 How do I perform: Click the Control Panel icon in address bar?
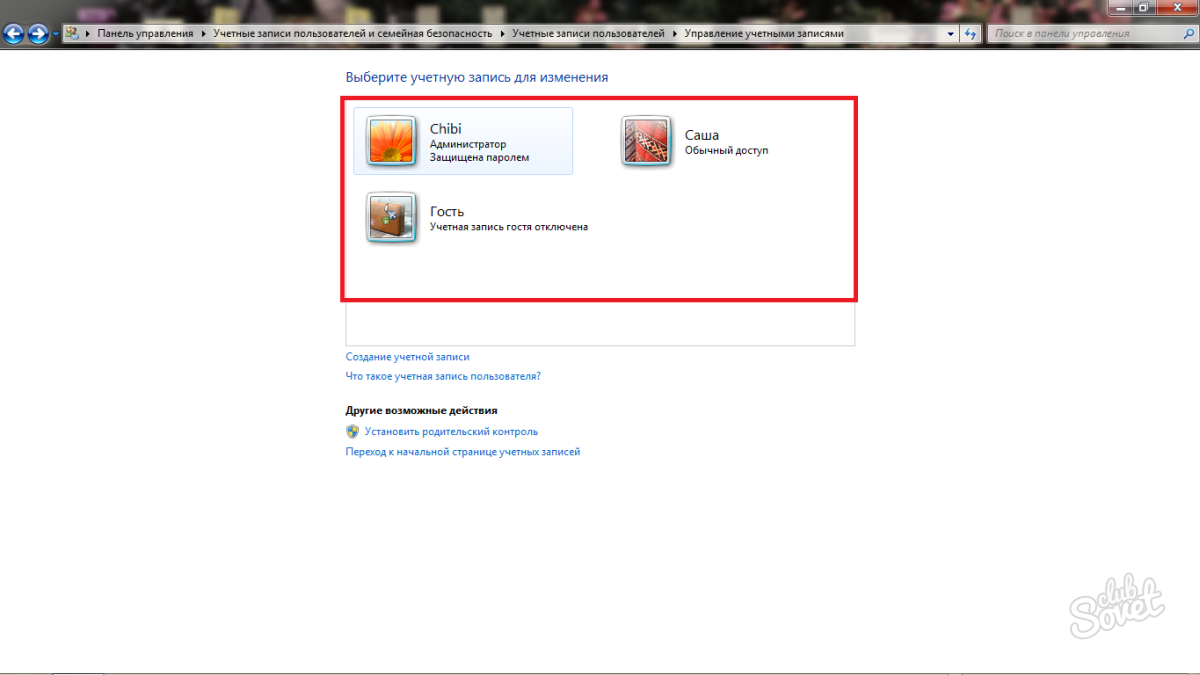(x=73, y=33)
